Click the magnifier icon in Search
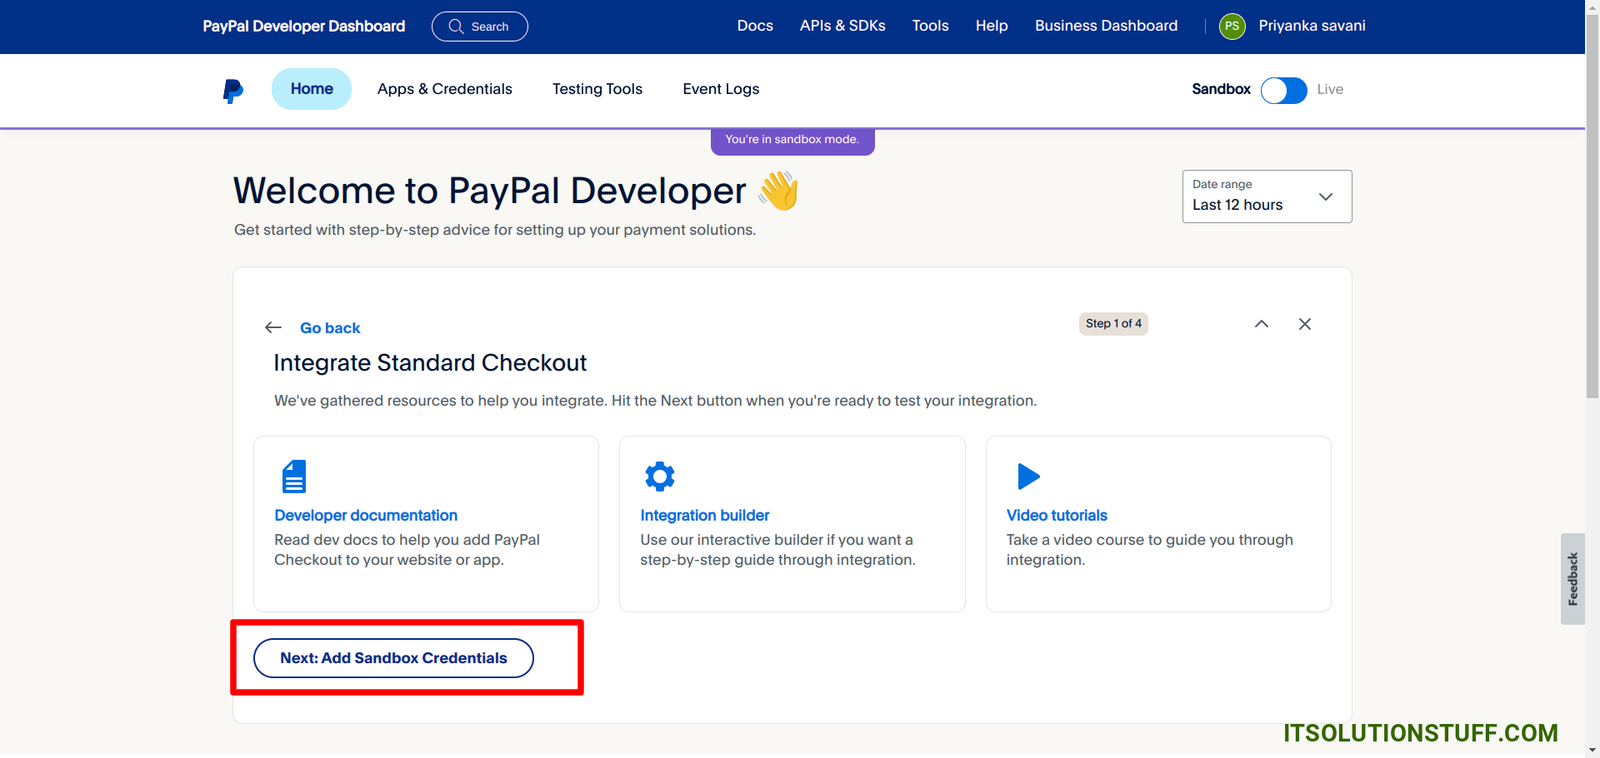This screenshot has height=758, width=1600. pyautogui.click(x=456, y=27)
